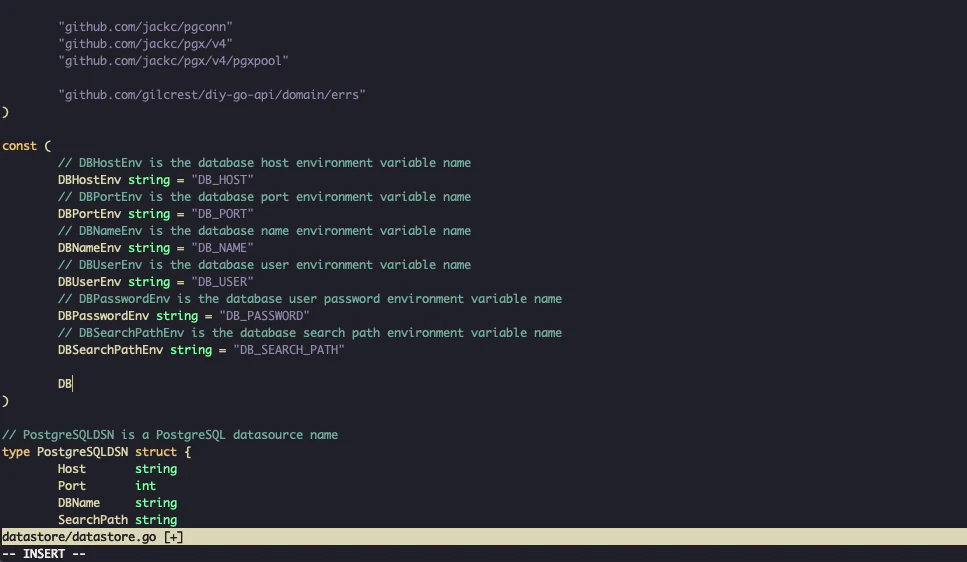The width and height of the screenshot is (967, 562).
Task: Click the INSERT mode indicator
Action: (x=44, y=554)
